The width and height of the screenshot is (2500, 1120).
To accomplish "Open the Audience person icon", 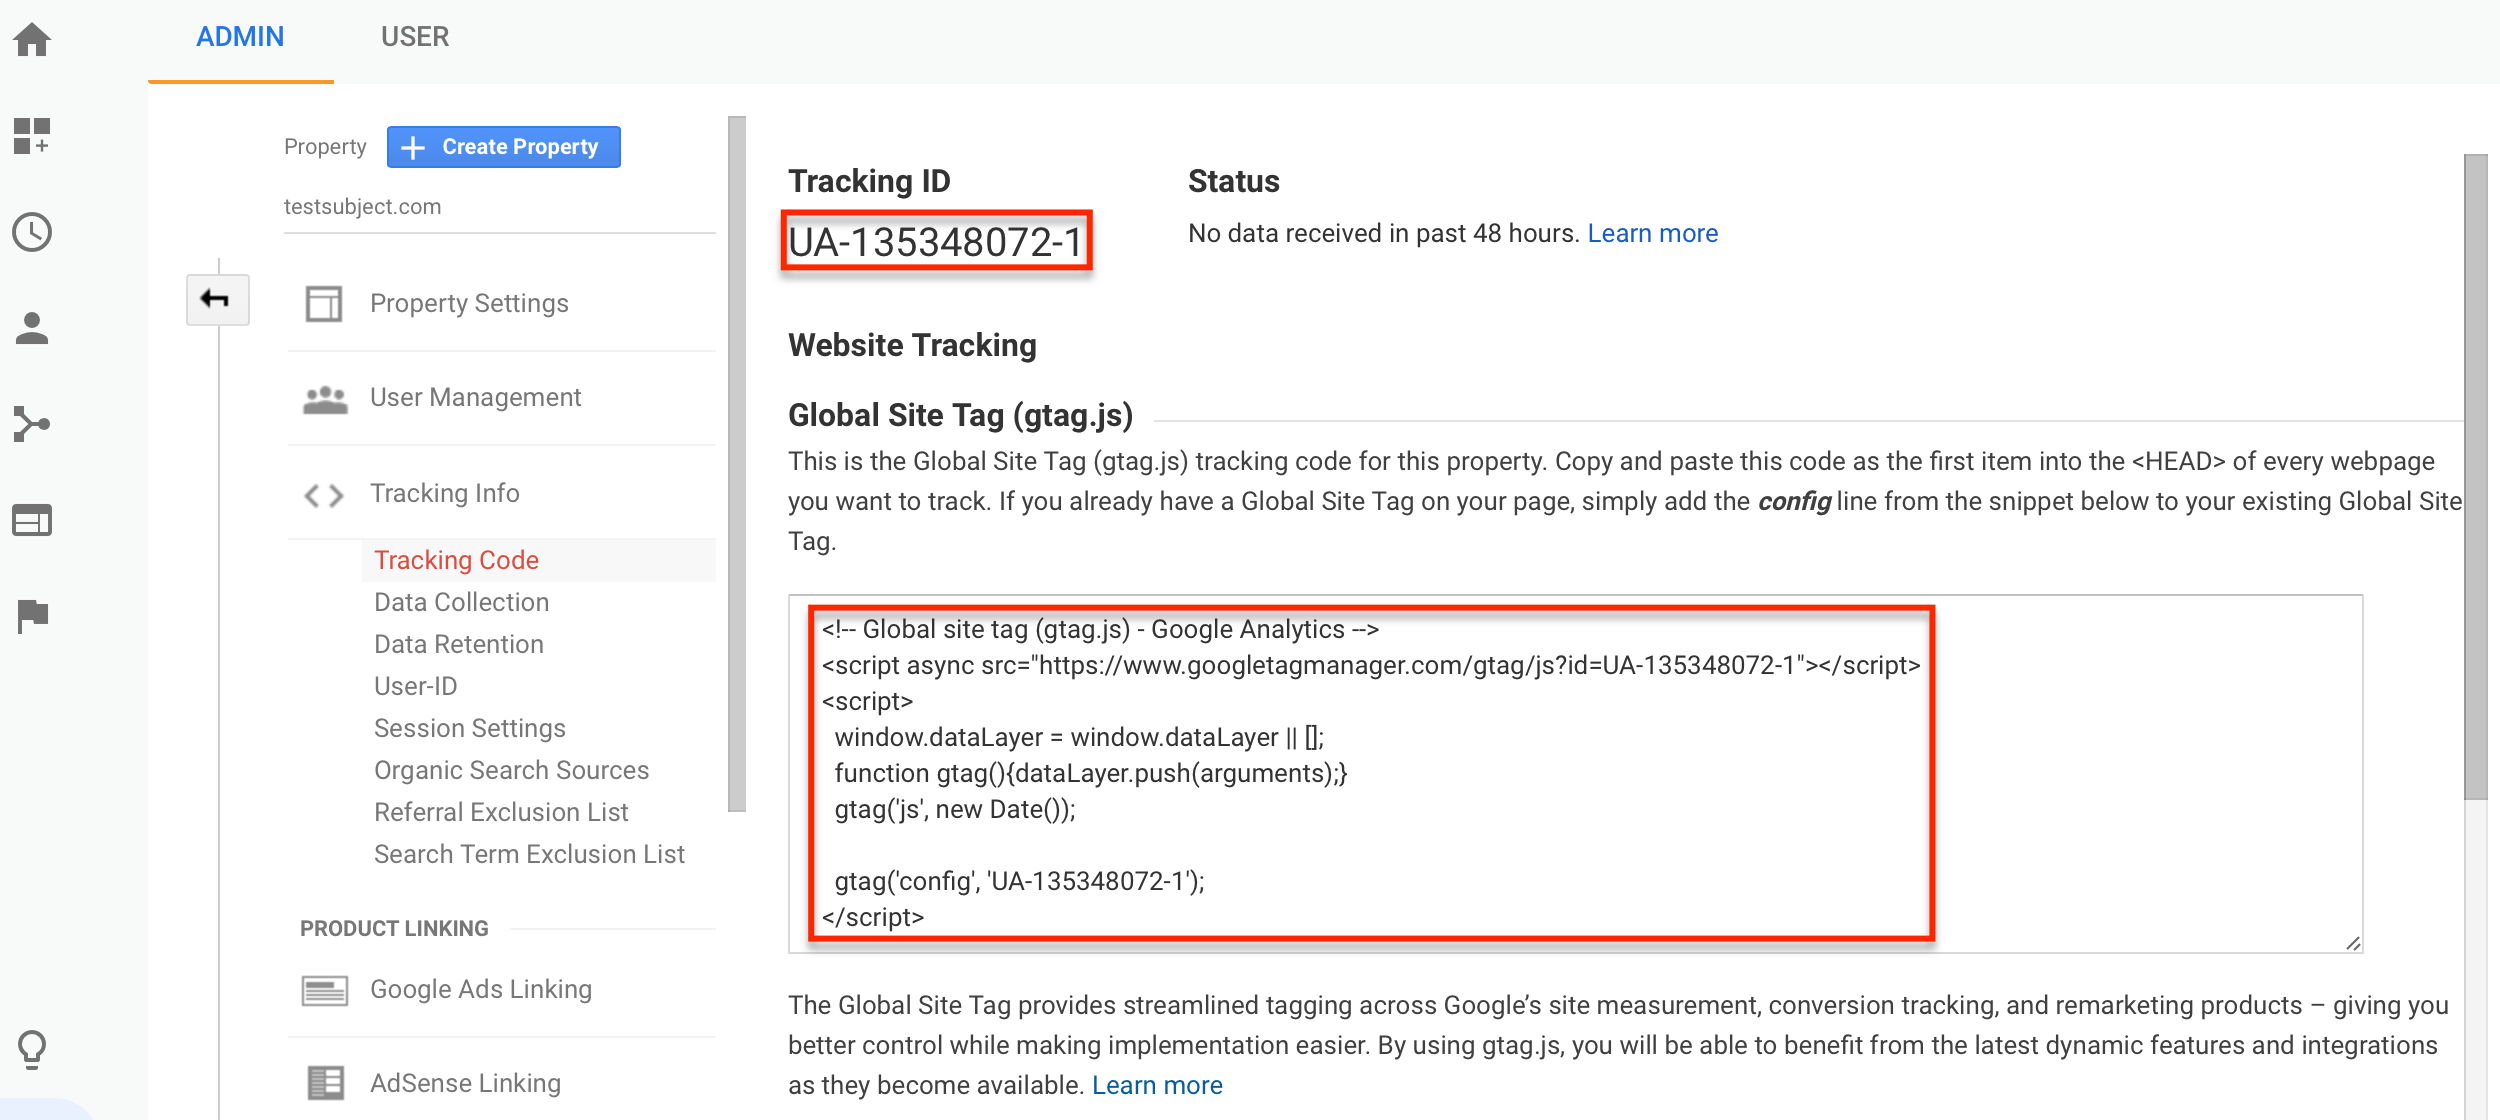I will click(x=32, y=328).
